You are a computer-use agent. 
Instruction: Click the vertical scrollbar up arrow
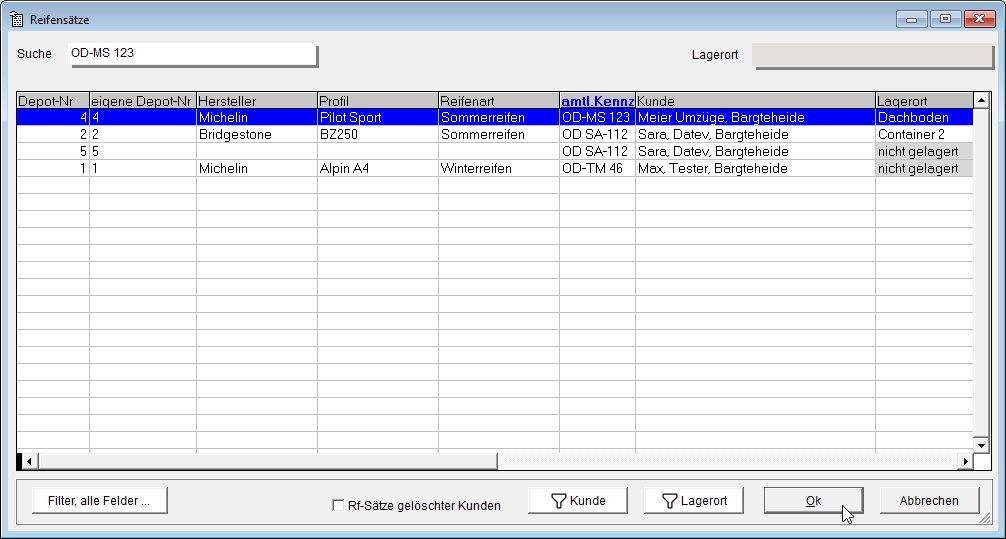tap(981, 100)
